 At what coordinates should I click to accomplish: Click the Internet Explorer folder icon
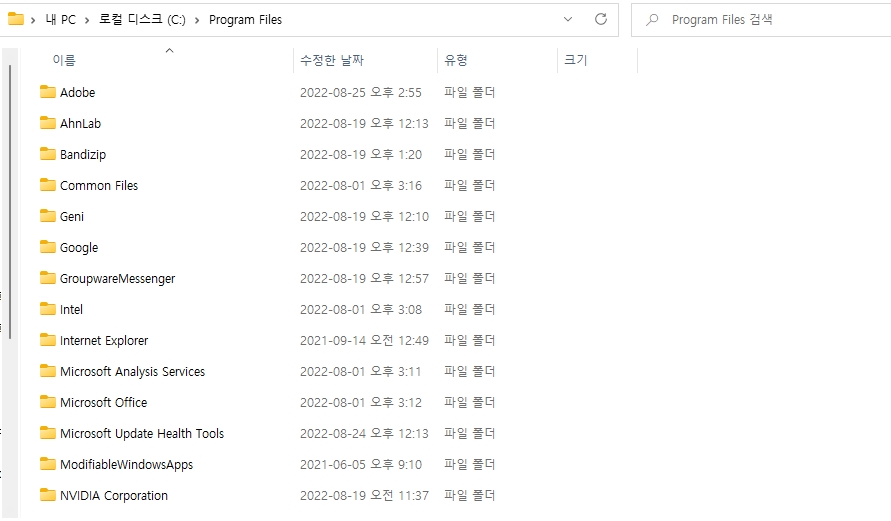tap(48, 340)
